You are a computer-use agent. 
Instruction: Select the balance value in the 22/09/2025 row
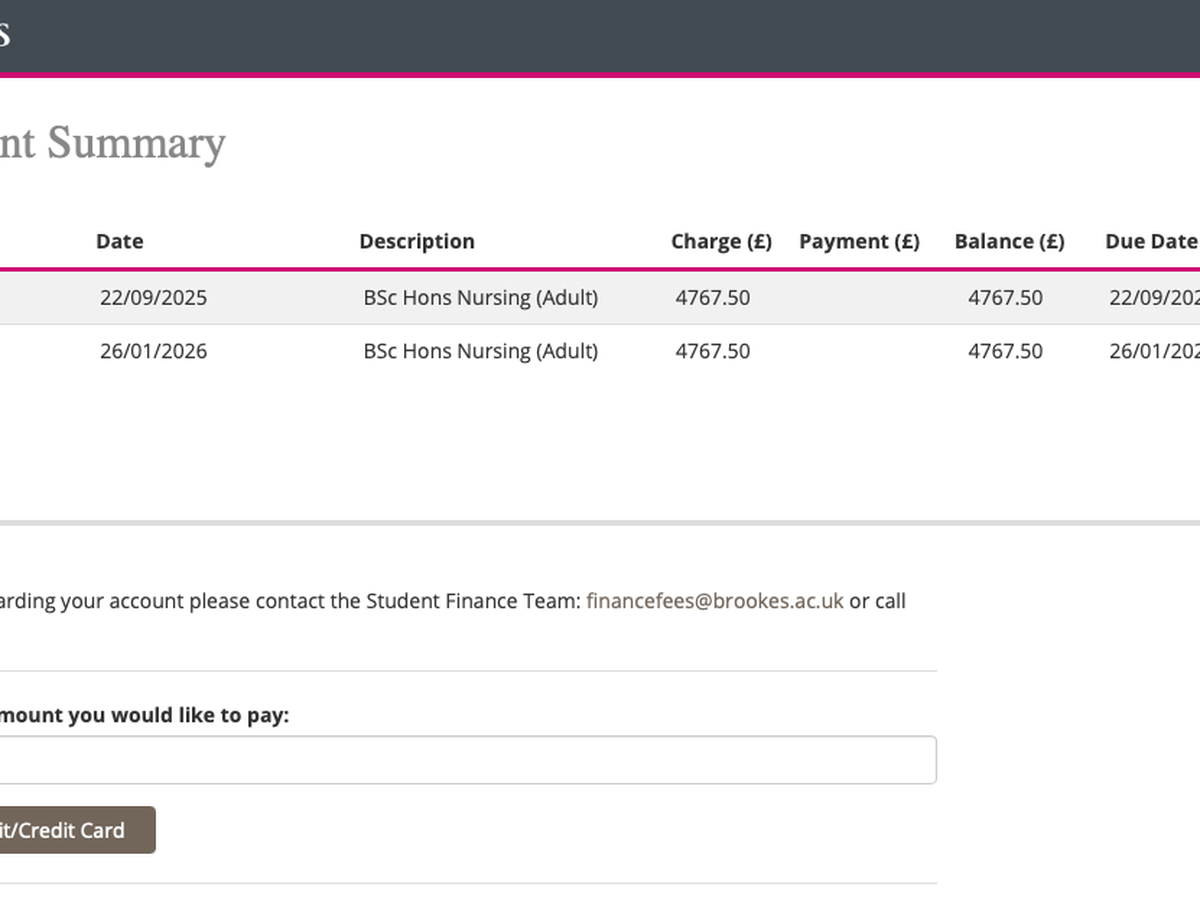coord(1005,297)
